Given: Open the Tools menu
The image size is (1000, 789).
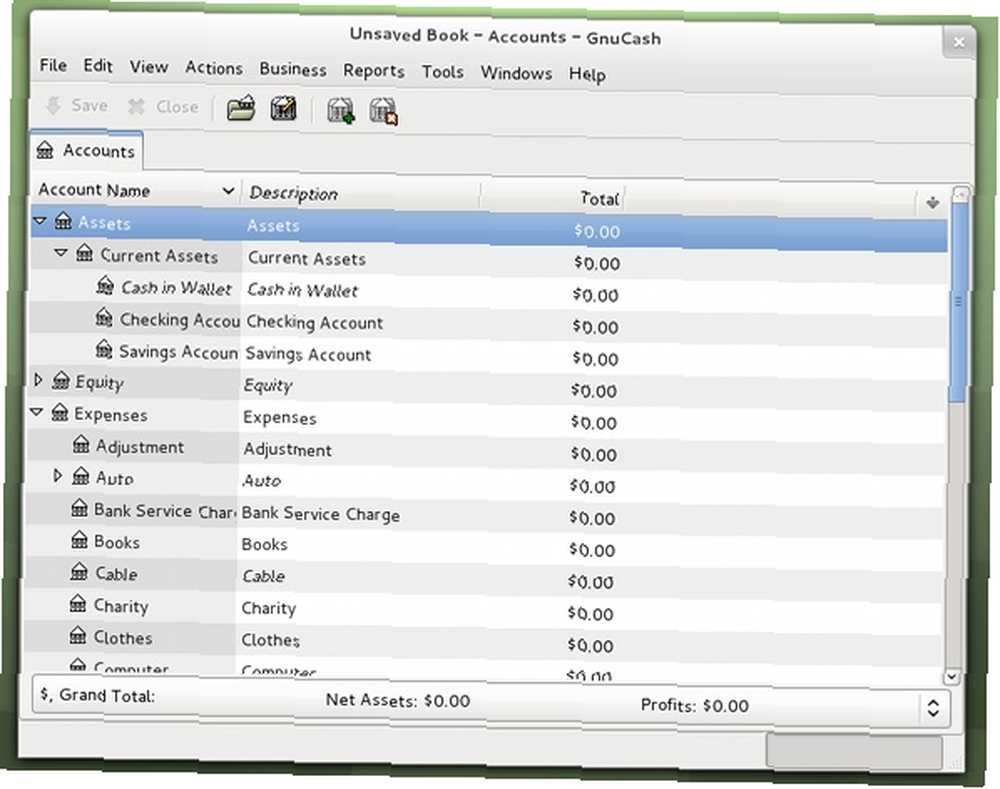Looking at the screenshot, I should click(x=443, y=72).
